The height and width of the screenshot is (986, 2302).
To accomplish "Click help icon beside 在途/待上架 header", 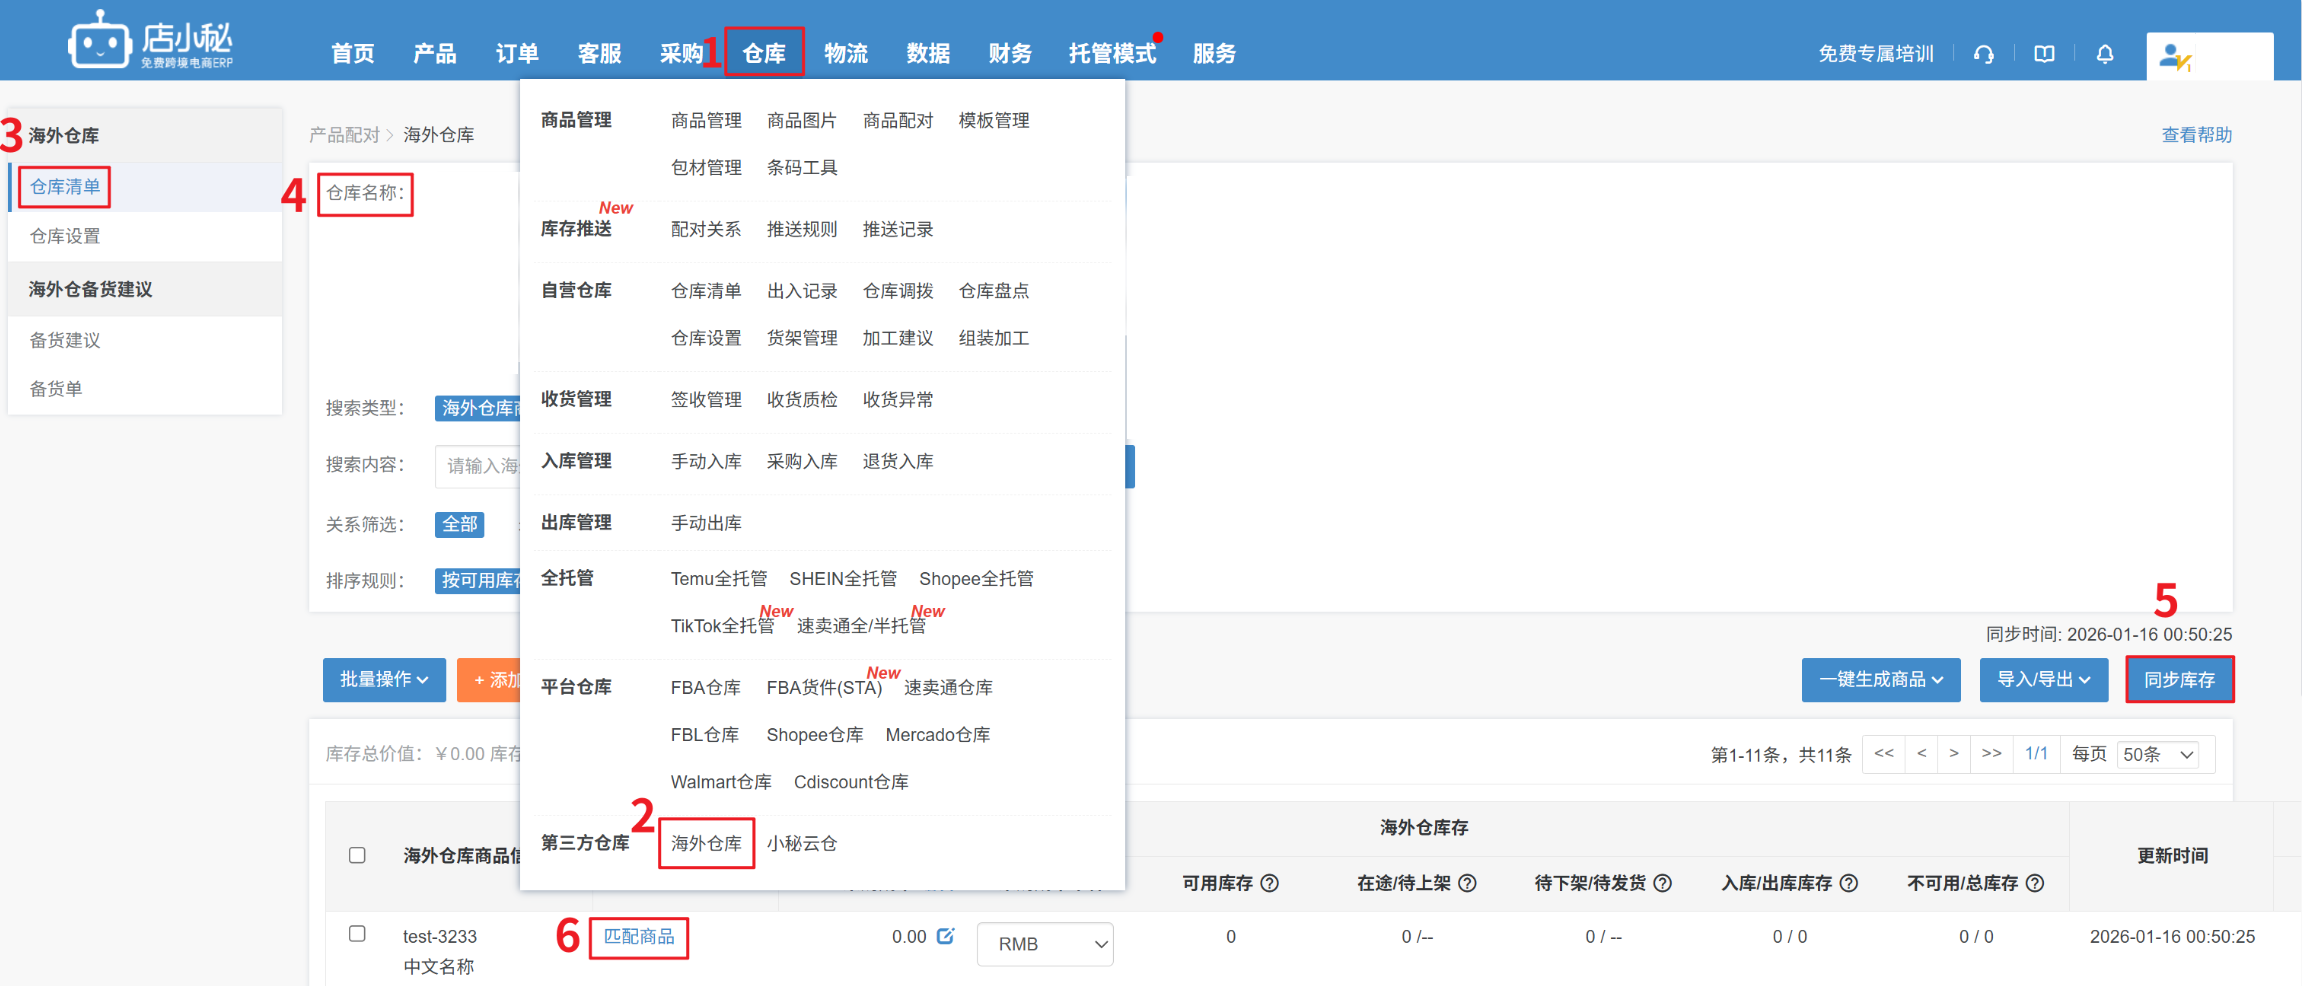I will coord(1468,883).
